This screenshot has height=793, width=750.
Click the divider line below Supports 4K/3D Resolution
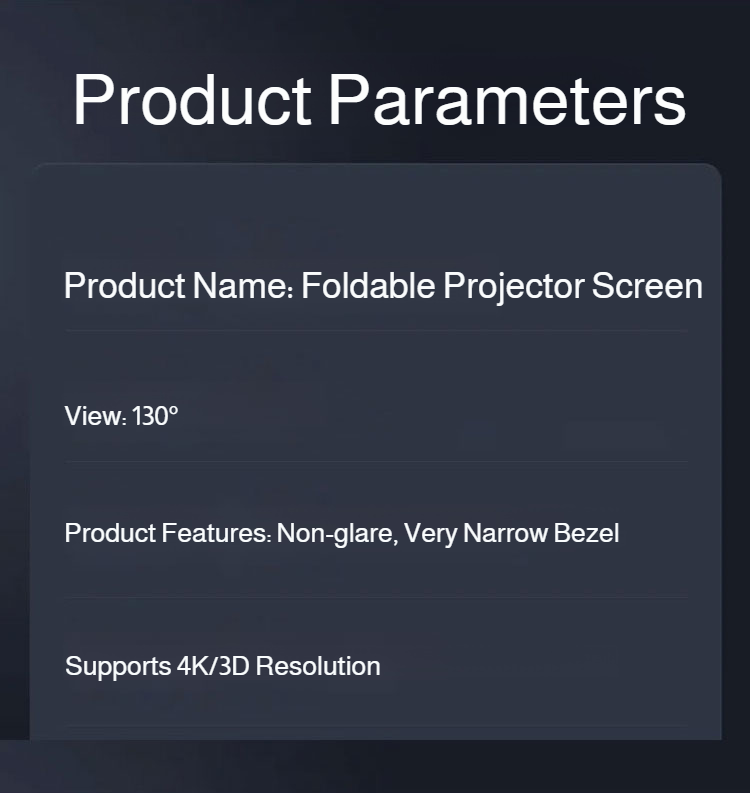pos(376,726)
